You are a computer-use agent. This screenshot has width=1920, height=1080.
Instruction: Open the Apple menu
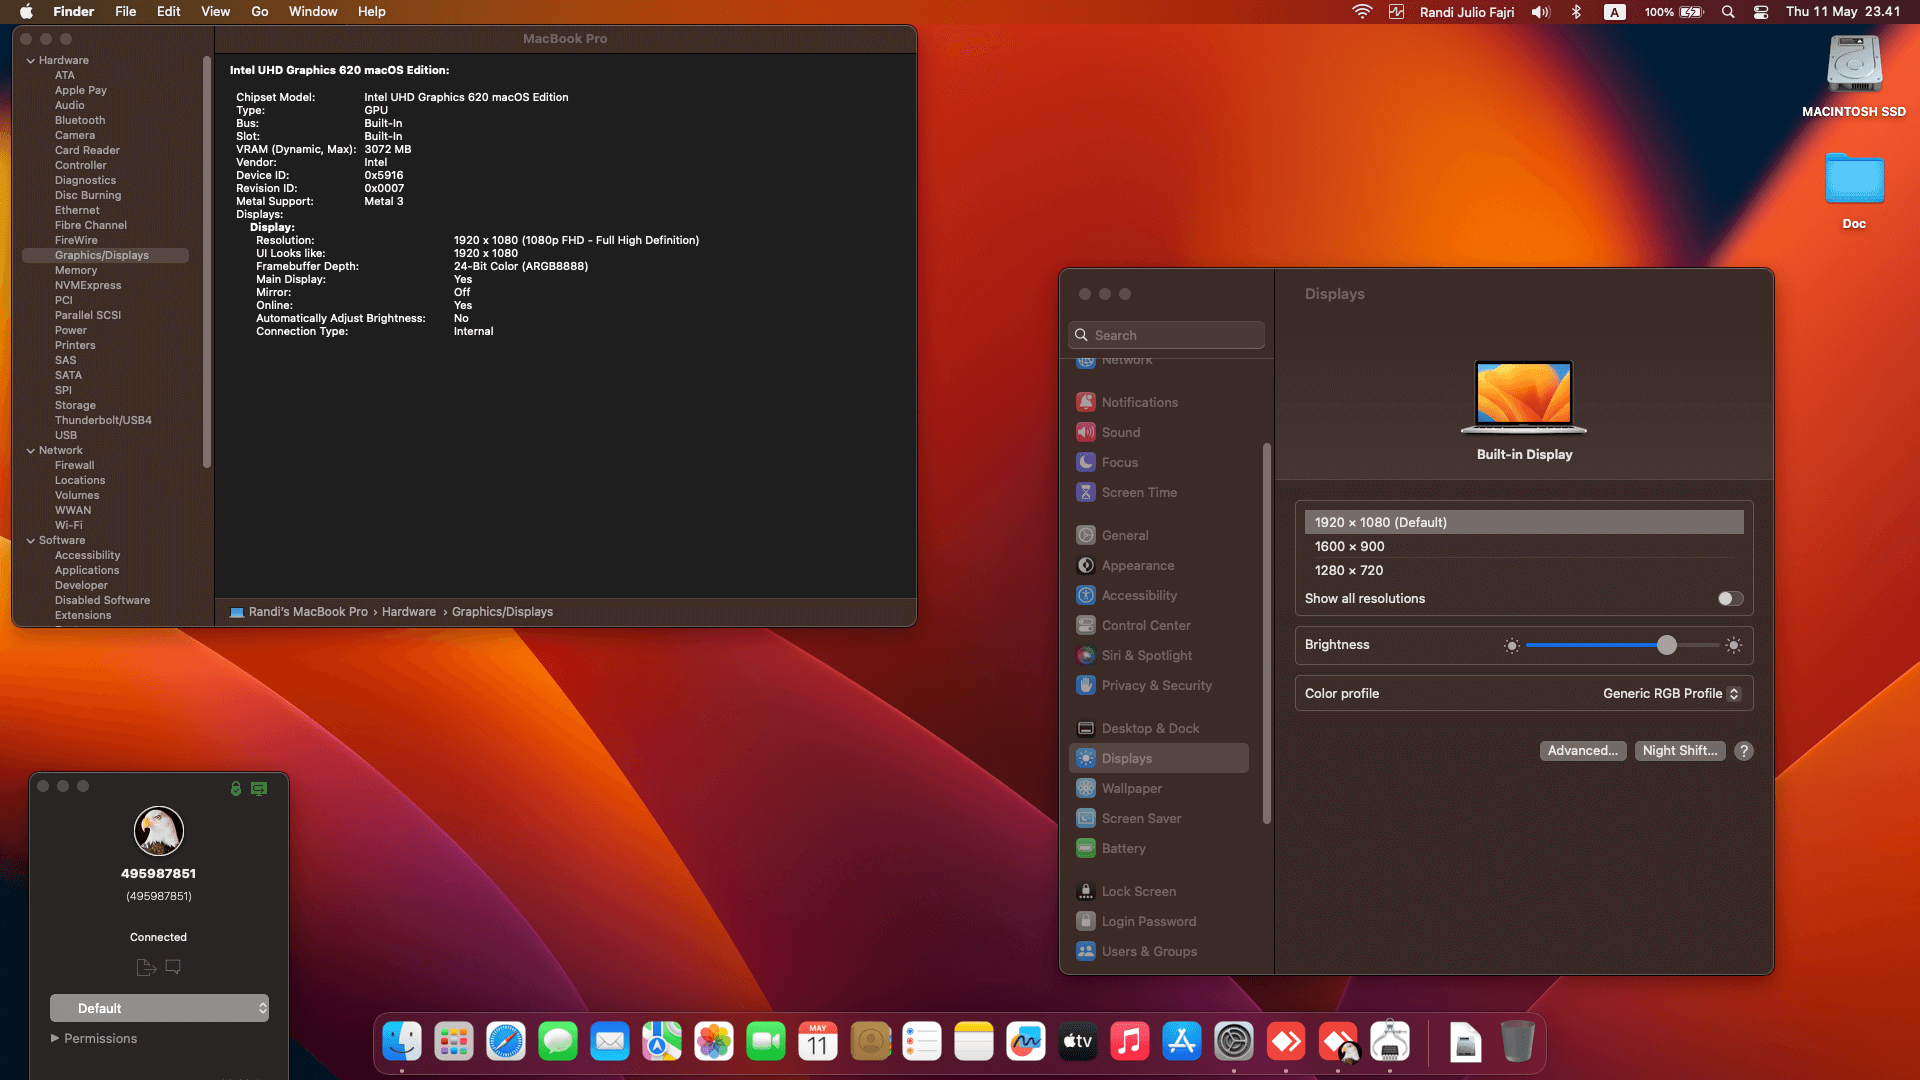pos(27,12)
